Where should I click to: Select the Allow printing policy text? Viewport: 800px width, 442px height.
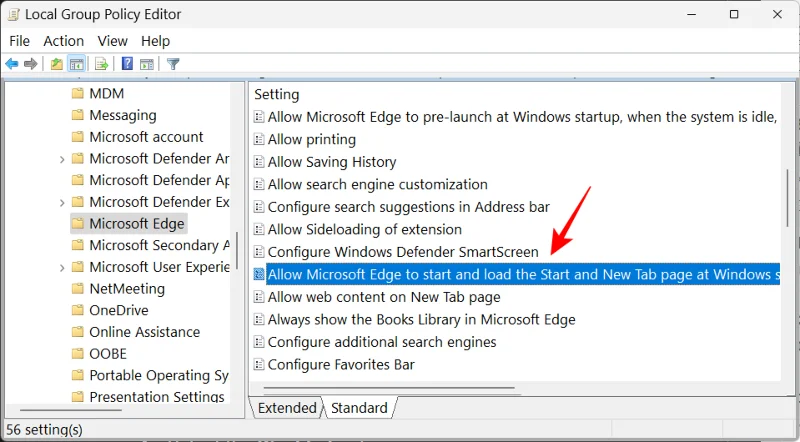312,139
